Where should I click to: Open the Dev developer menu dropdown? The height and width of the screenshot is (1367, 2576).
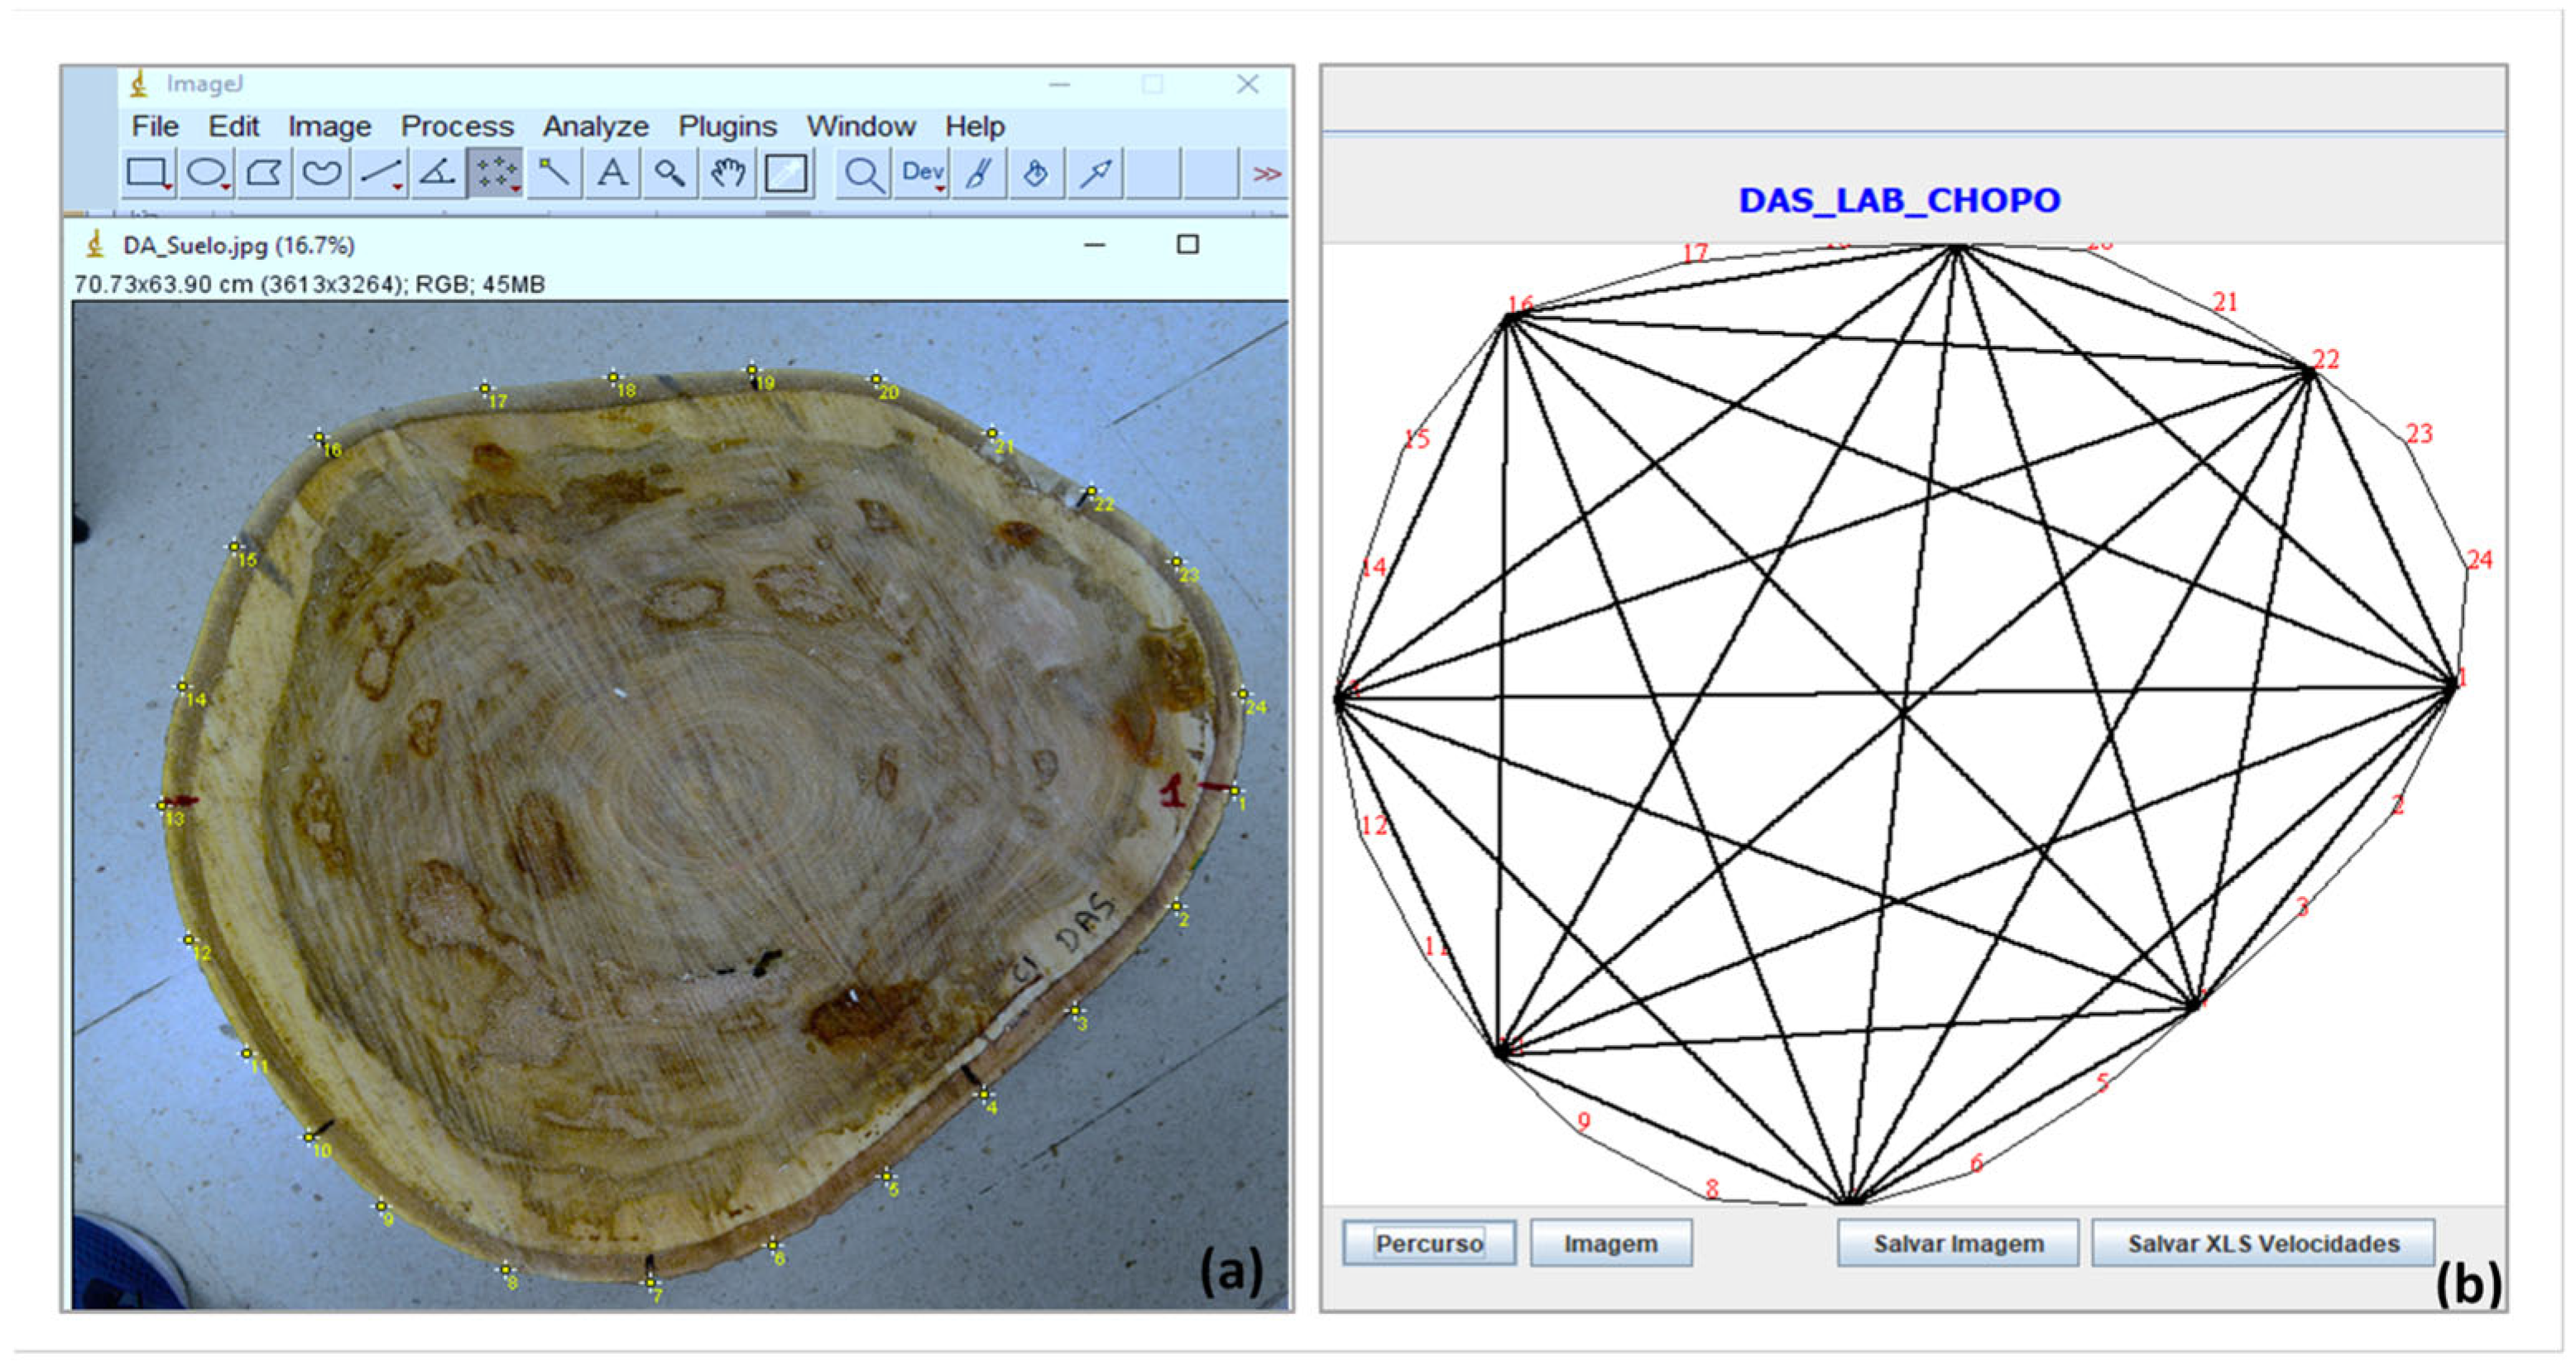pos(921,173)
